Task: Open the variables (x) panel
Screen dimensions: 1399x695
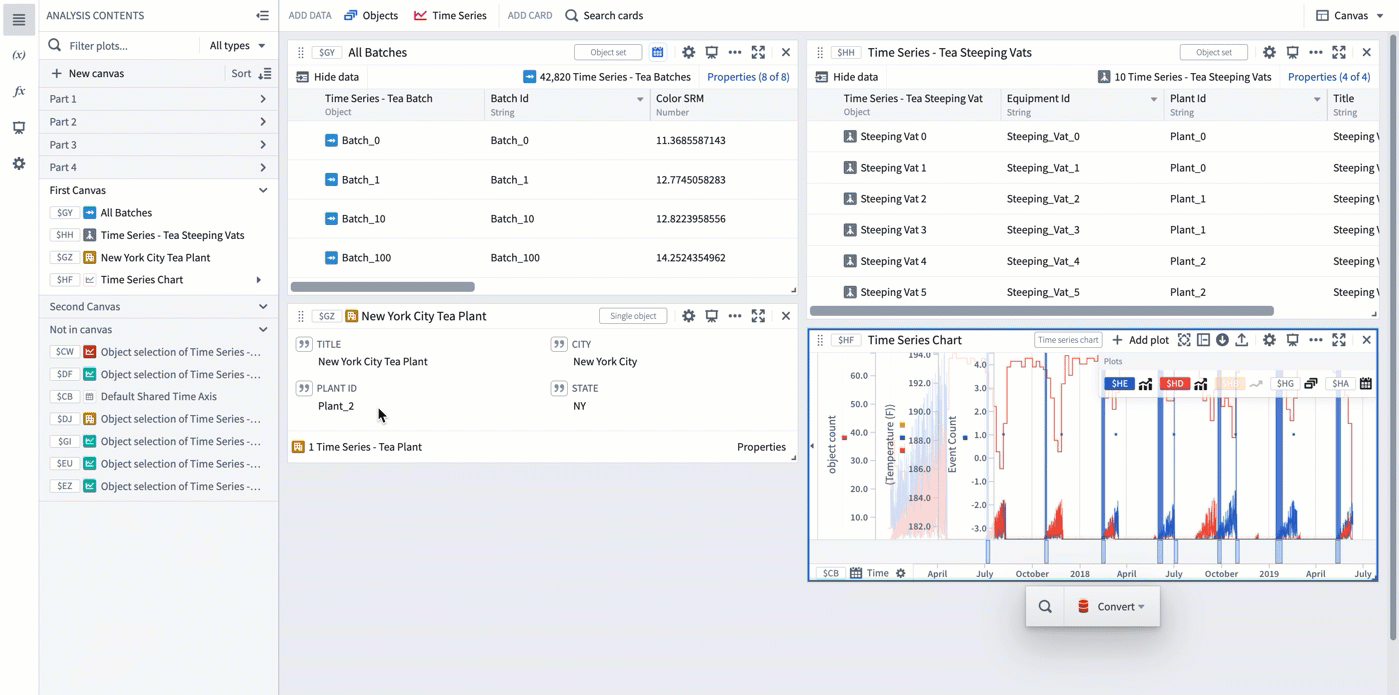Action: (x=19, y=55)
